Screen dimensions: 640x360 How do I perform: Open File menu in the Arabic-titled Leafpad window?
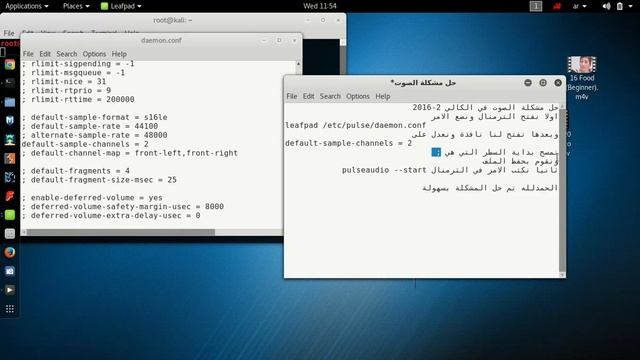point(291,96)
